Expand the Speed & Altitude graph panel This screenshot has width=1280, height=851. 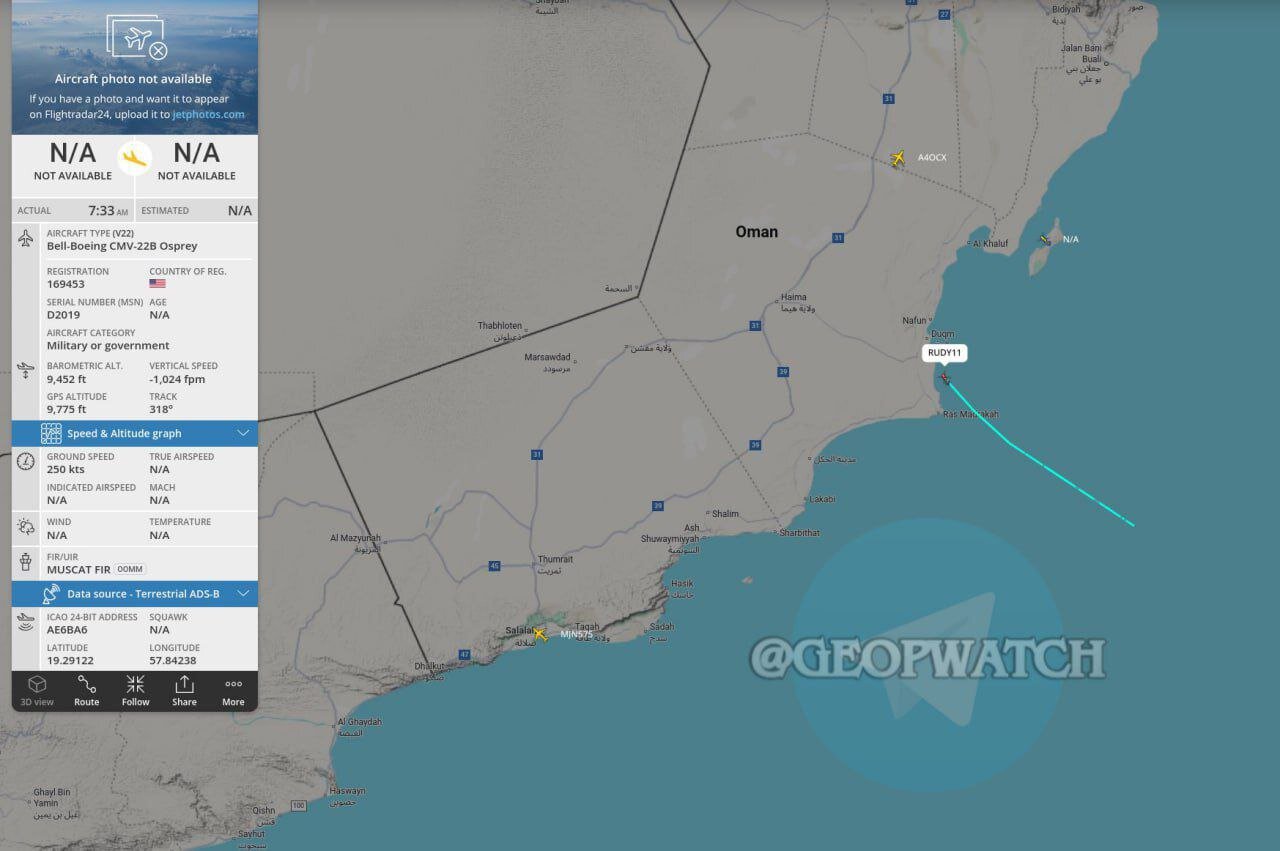point(135,433)
